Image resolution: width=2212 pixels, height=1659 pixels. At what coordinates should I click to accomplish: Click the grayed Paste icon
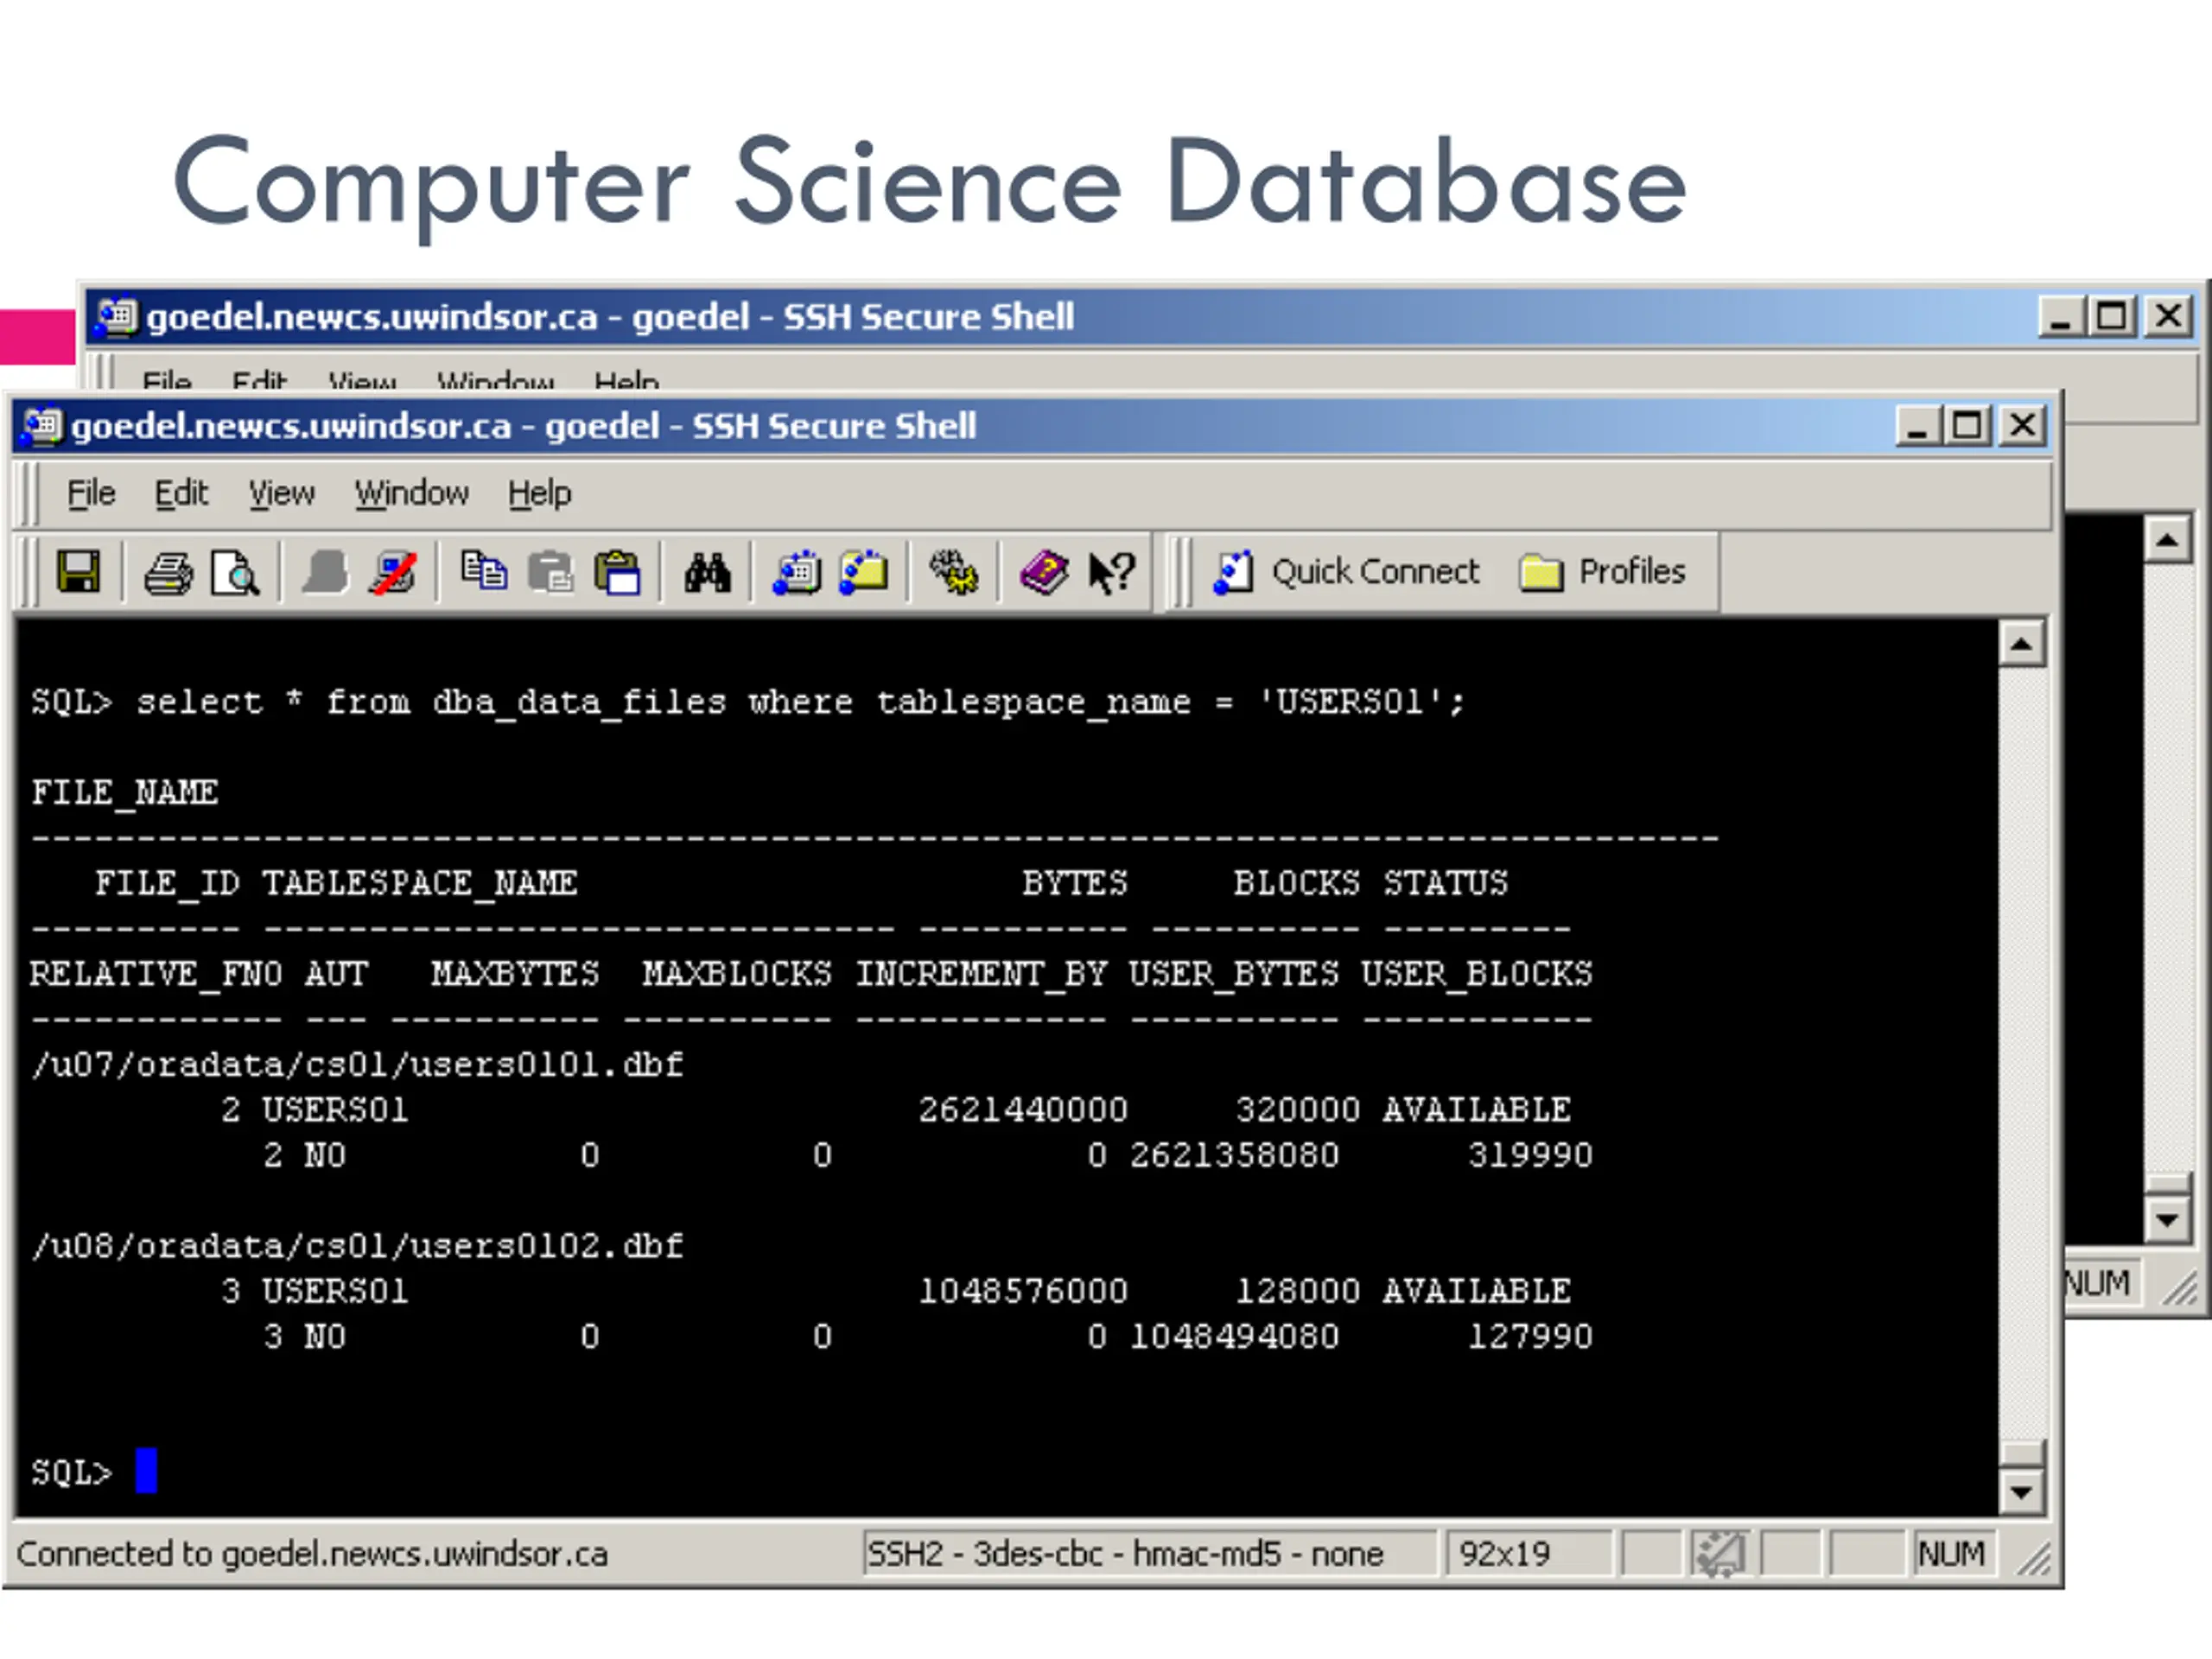tap(550, 573)
